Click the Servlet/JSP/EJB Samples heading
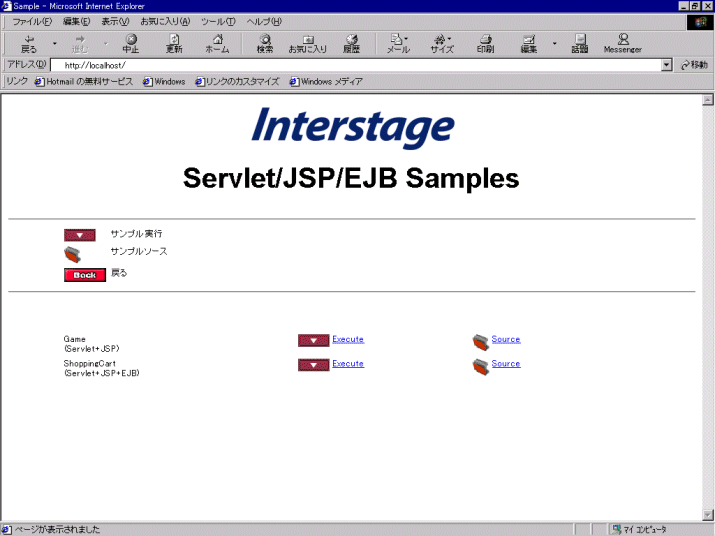 [x=351, y=178]
